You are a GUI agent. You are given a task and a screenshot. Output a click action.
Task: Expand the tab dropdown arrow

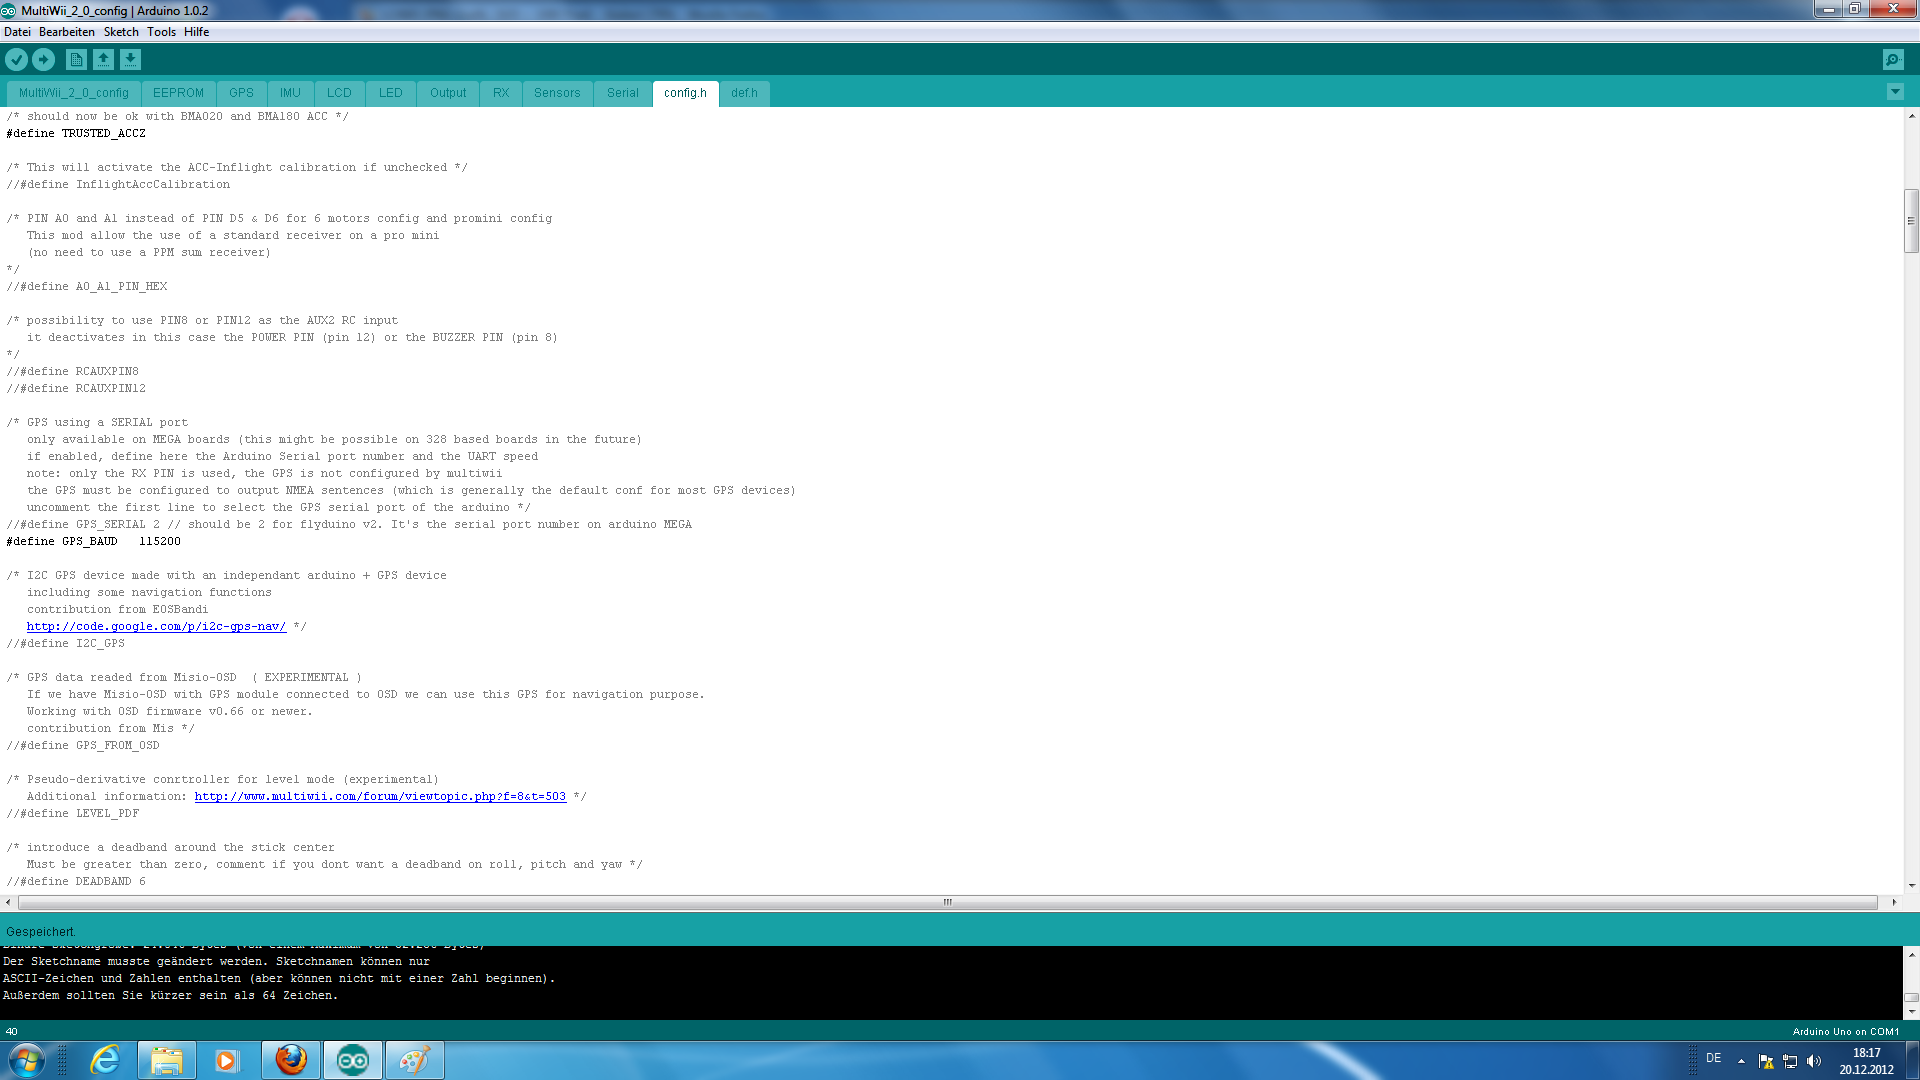[1895, 92]
